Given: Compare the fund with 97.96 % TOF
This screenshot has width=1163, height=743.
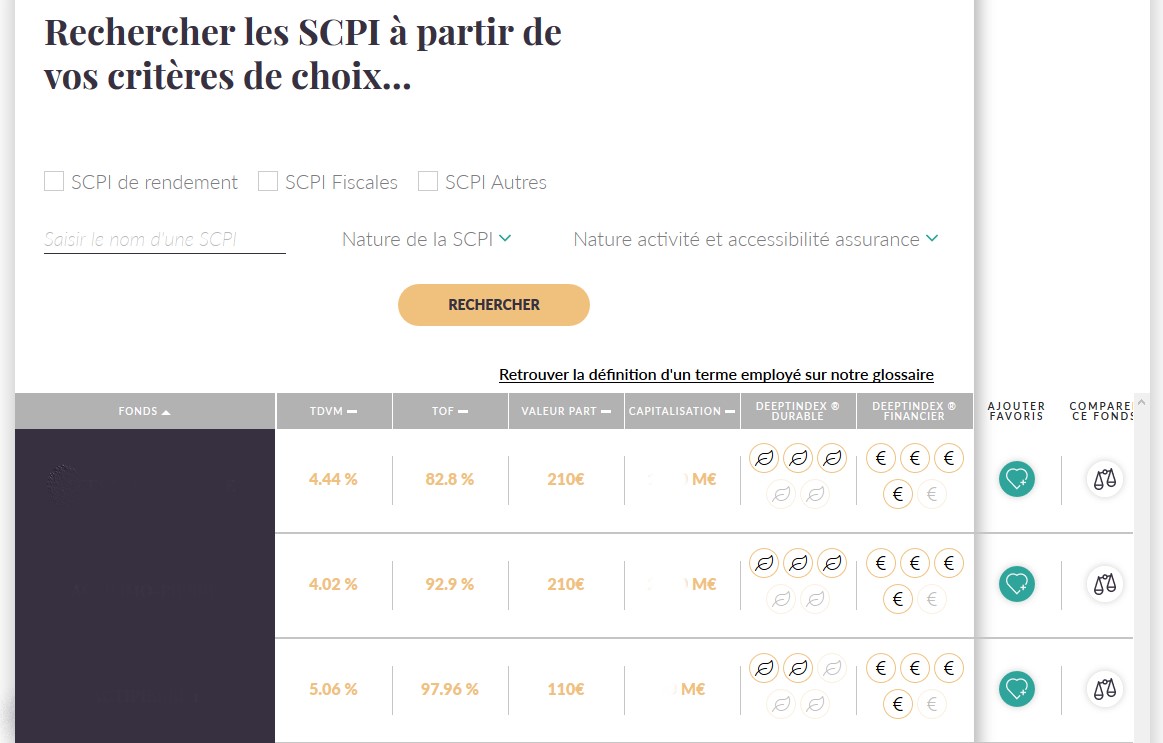Looking at the screenshot, I should [1104, 689].
